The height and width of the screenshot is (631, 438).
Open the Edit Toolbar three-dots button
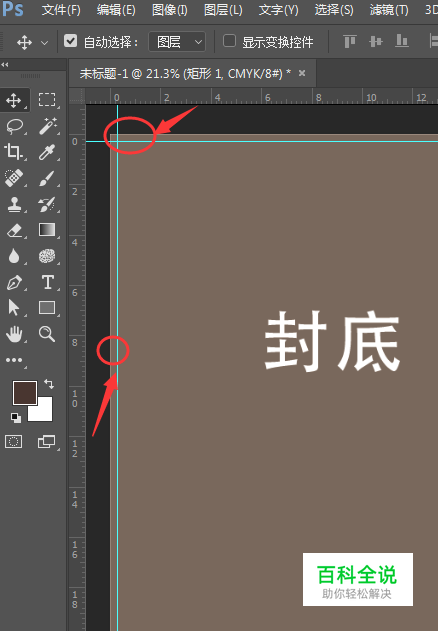point(14,360)
